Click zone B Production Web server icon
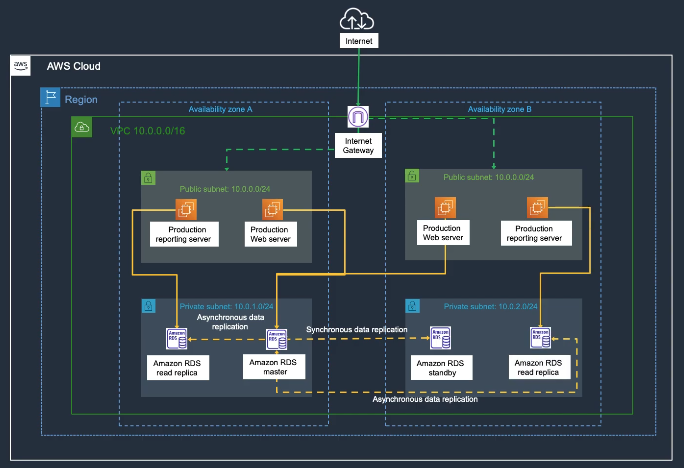 pyautogui.click(x=446, y=207)
